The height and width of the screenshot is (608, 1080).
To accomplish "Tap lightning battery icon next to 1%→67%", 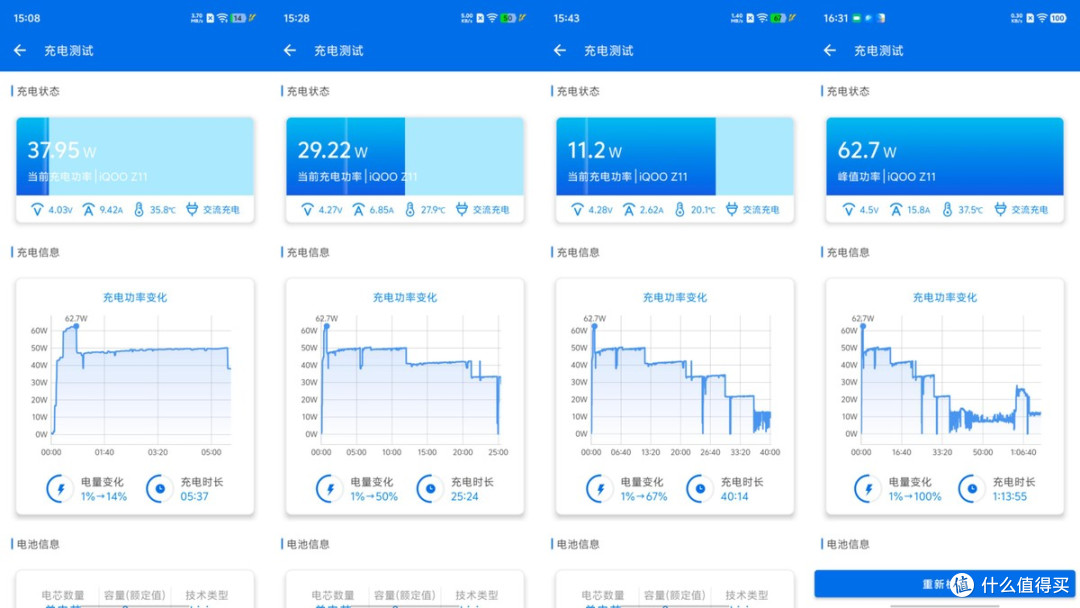I will click(600, 489).
